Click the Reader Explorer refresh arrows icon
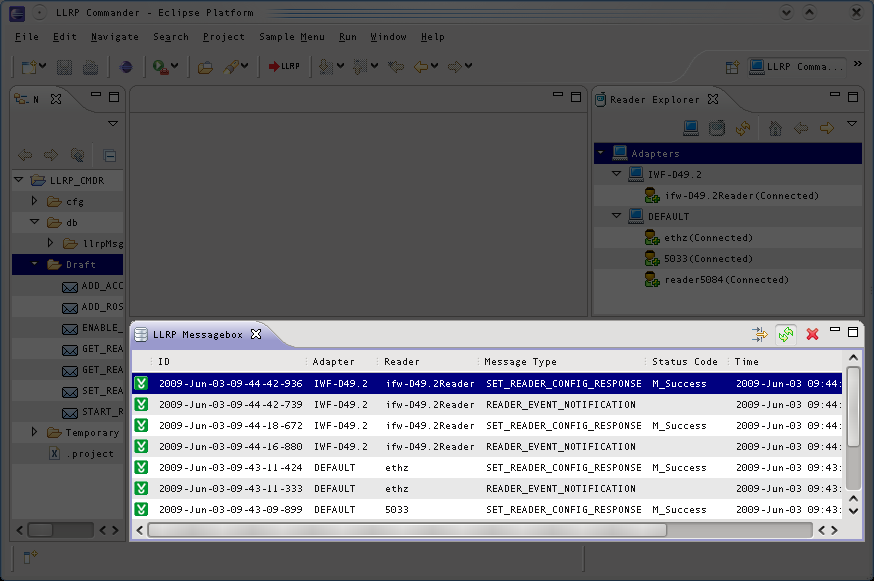The height and width of the screenshot is (581, 874). 743,128
